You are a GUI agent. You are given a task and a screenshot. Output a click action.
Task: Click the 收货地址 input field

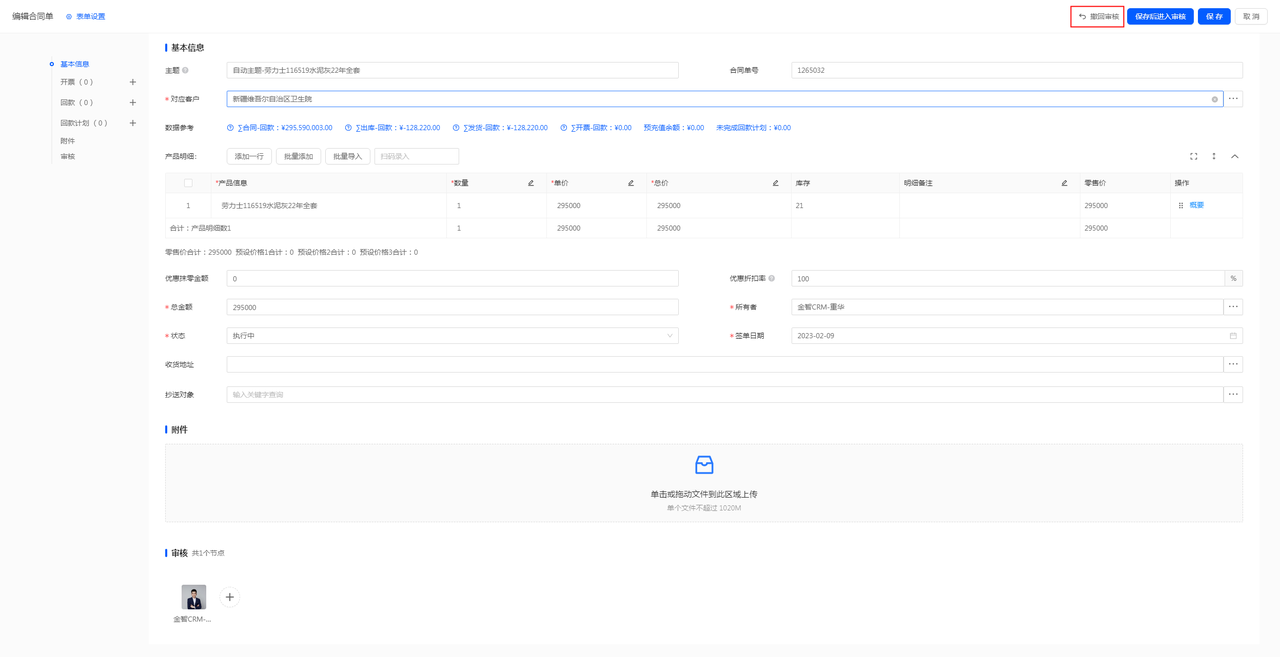(x=725, y=364)
